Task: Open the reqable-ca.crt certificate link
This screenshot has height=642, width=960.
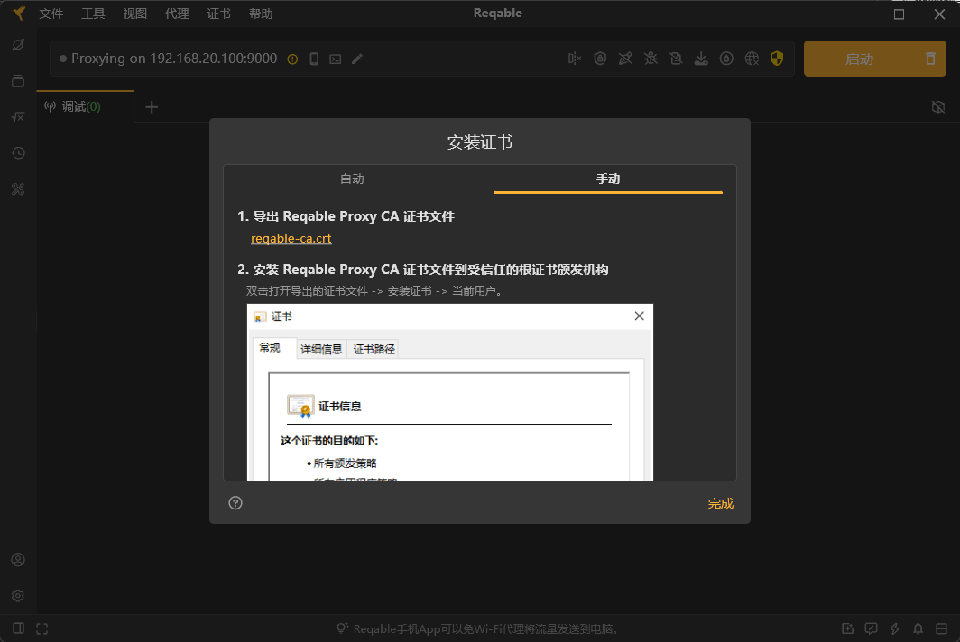Action: [x=291, y=238]
